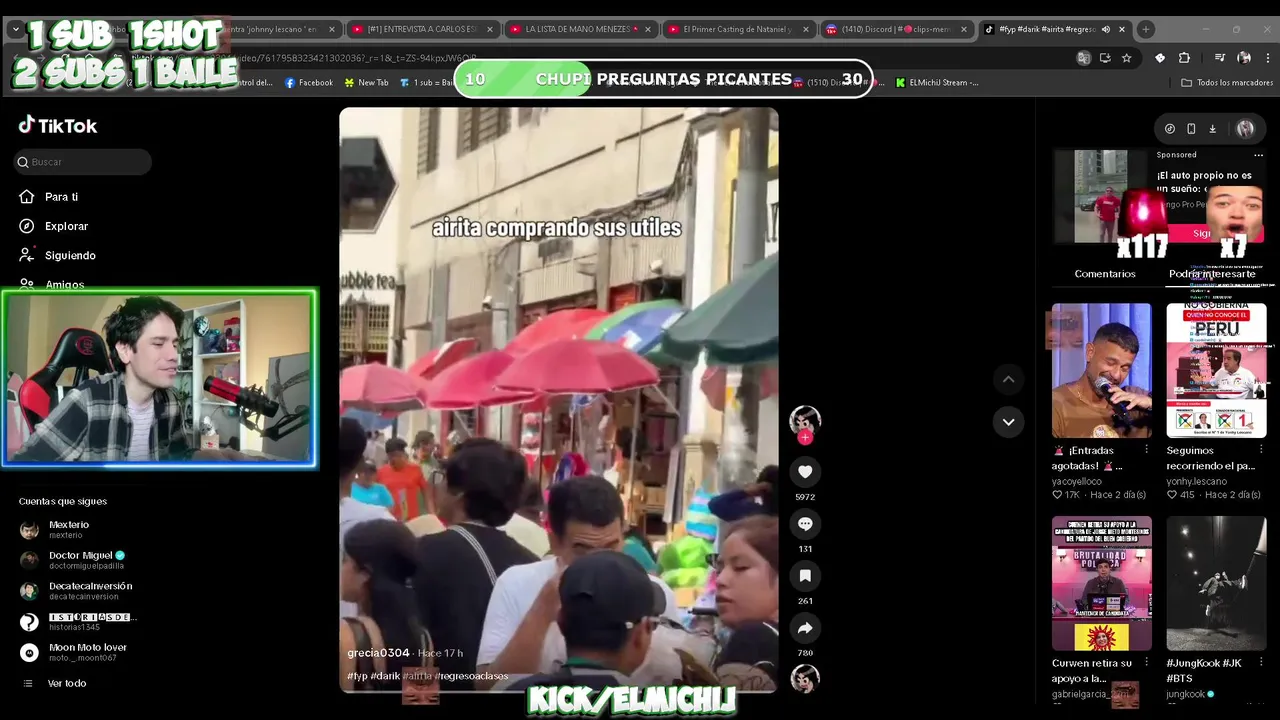Click the #fyp hashtag

tap(356, 676)
